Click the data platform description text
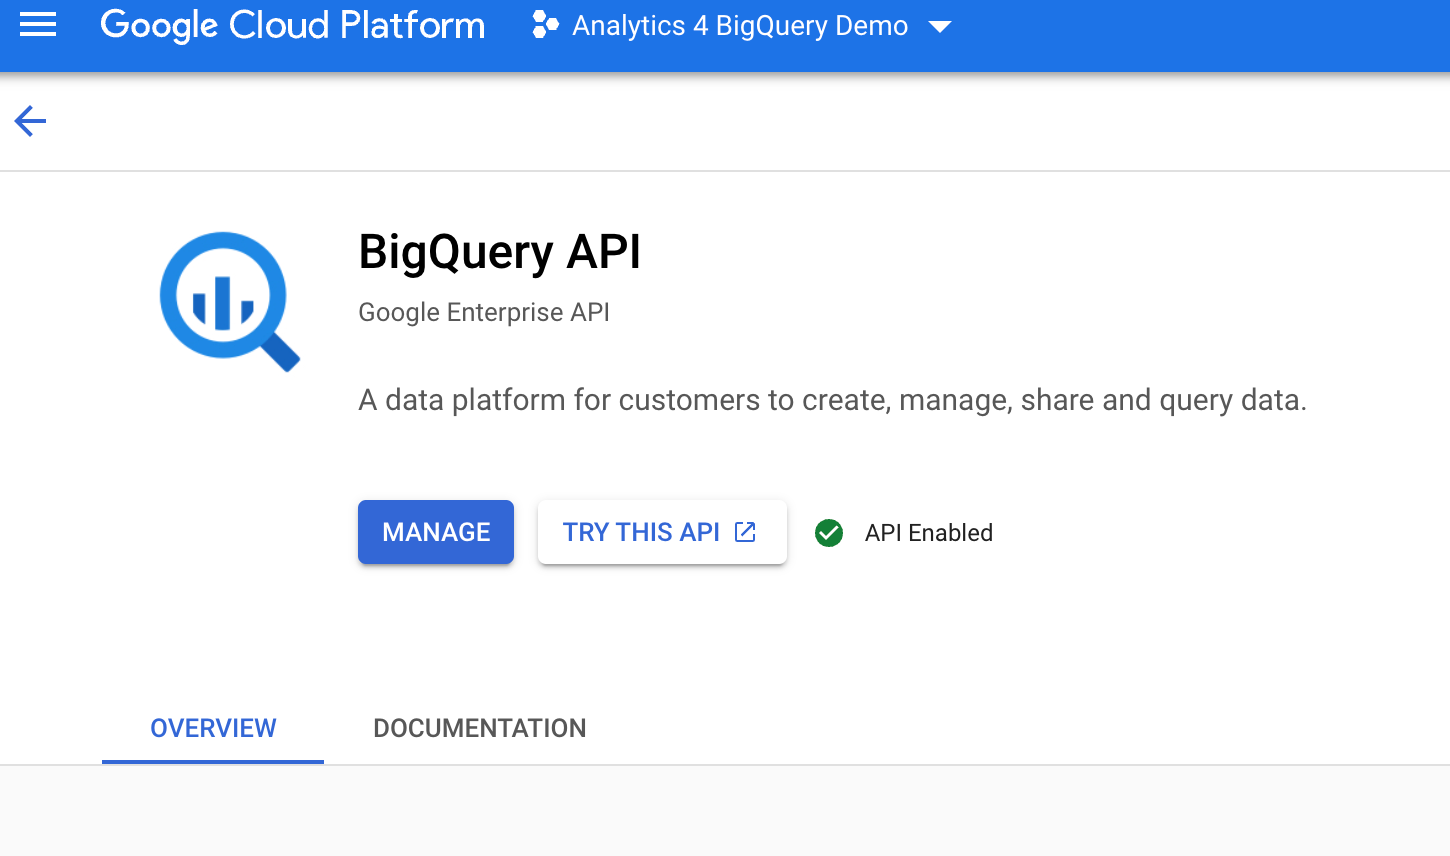 coord(832,400)
